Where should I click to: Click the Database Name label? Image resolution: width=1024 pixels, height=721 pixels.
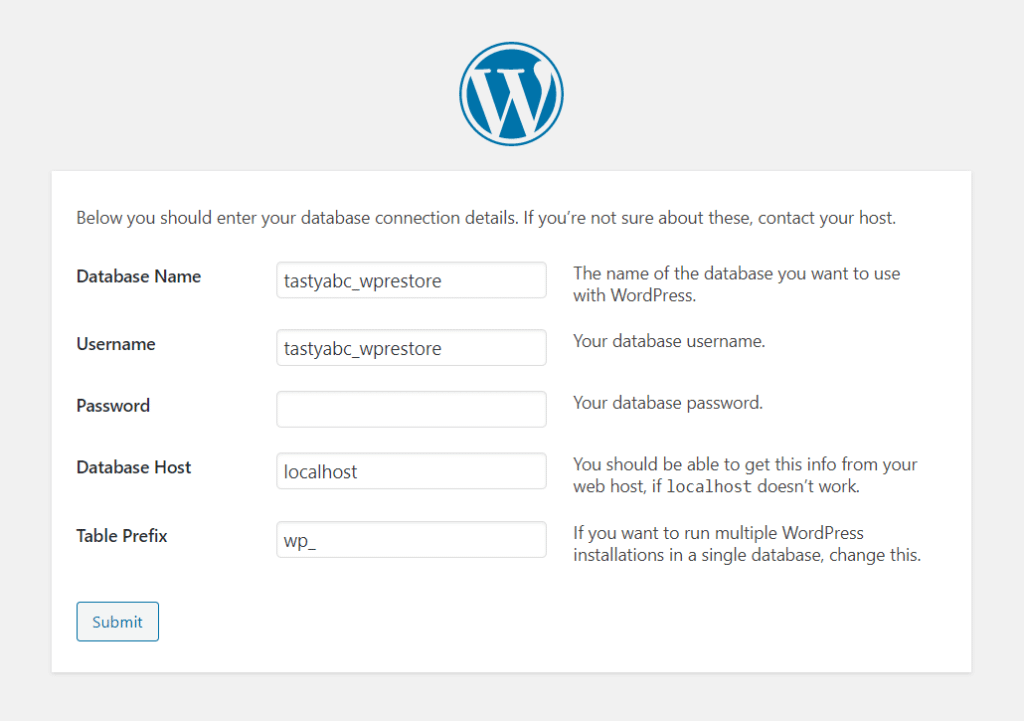click(x=138, y=276)
